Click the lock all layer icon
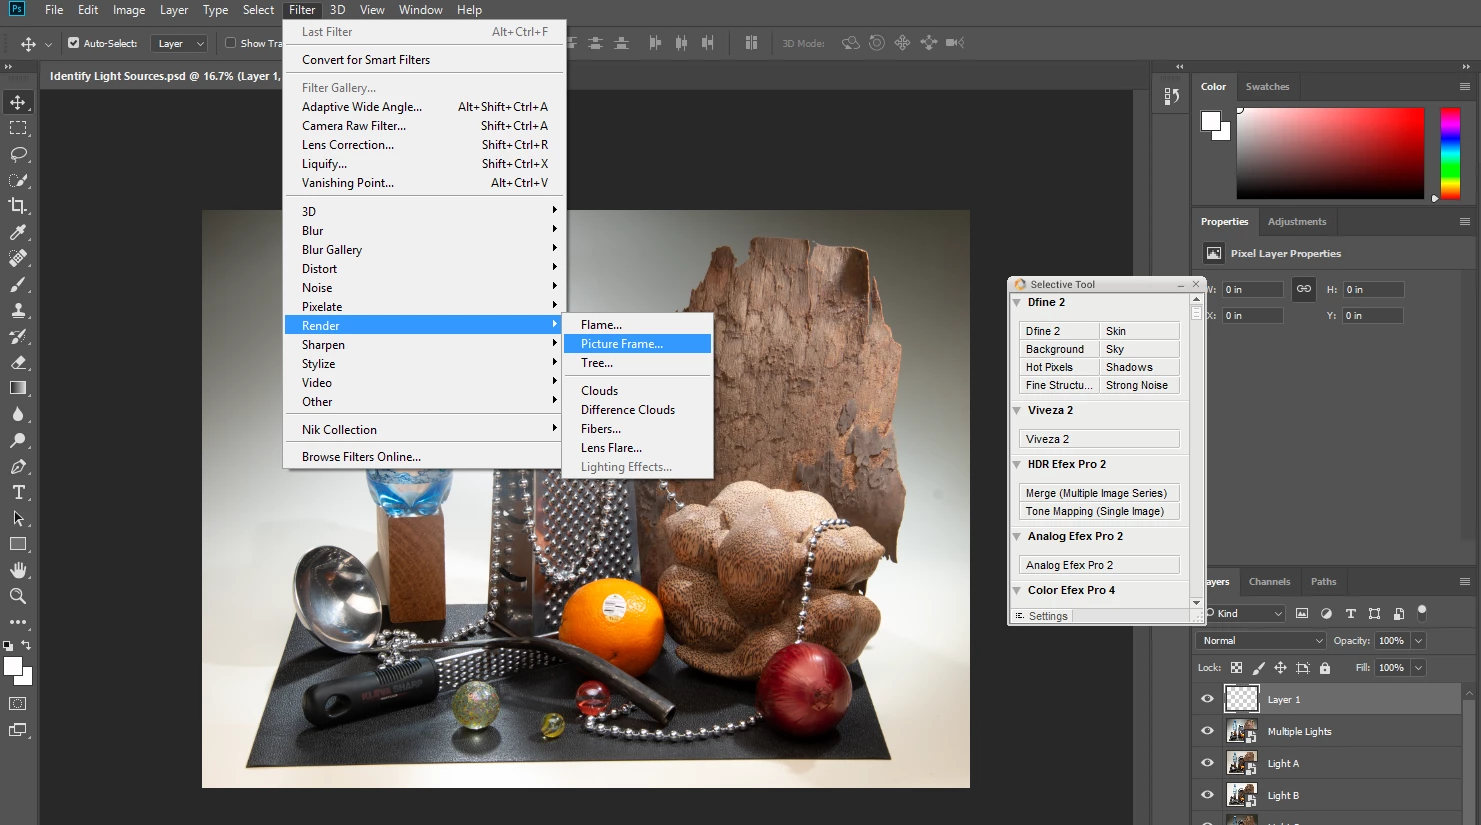1481x825 pixels. [x=1325, y=668]
